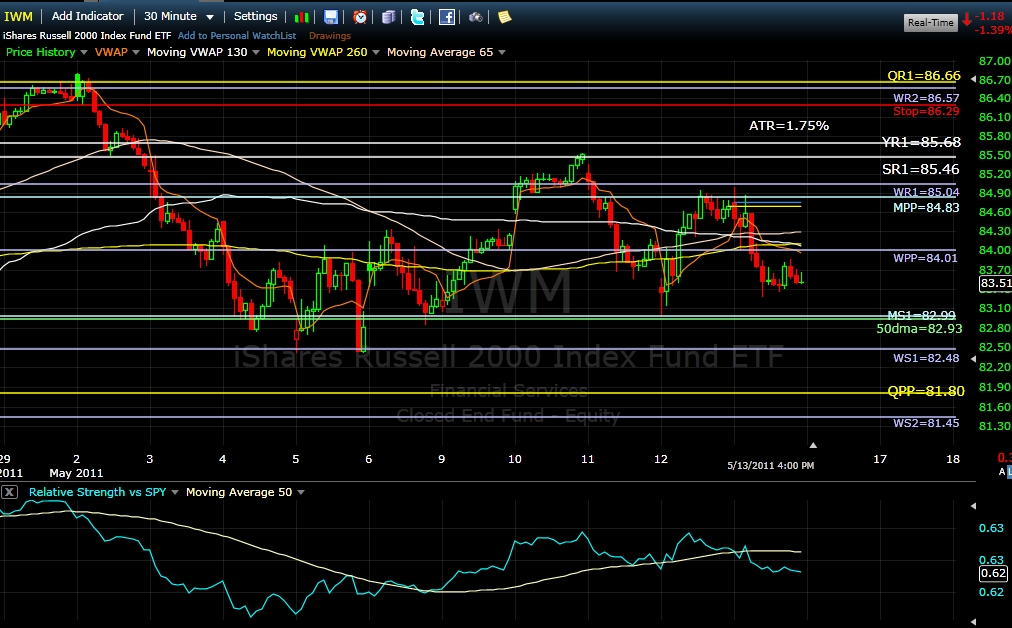Viewport: 1012px width, 628px height.
Task: Click the database stack icon
Action: [389, 17]
